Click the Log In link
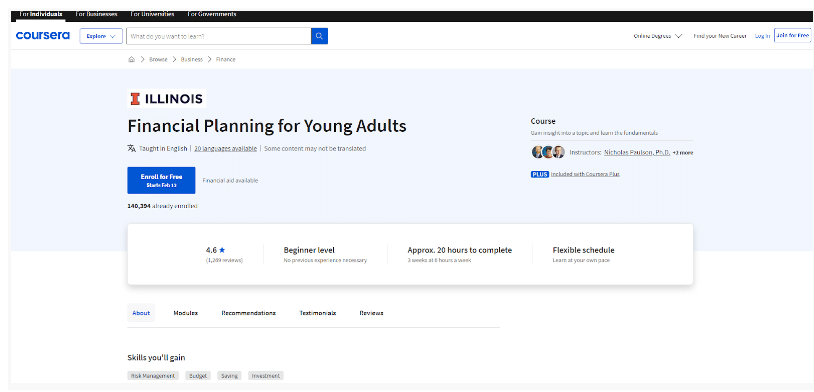Screen dimensions: 814x392 (x=762, y=36)
